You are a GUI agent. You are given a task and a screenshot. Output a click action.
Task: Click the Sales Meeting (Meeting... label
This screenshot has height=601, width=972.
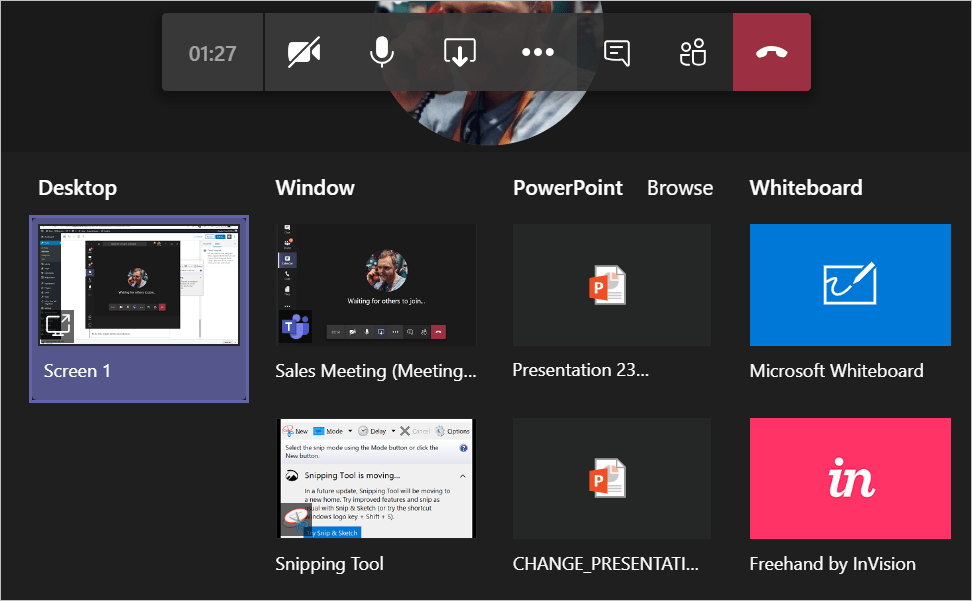tap(376, 371)
